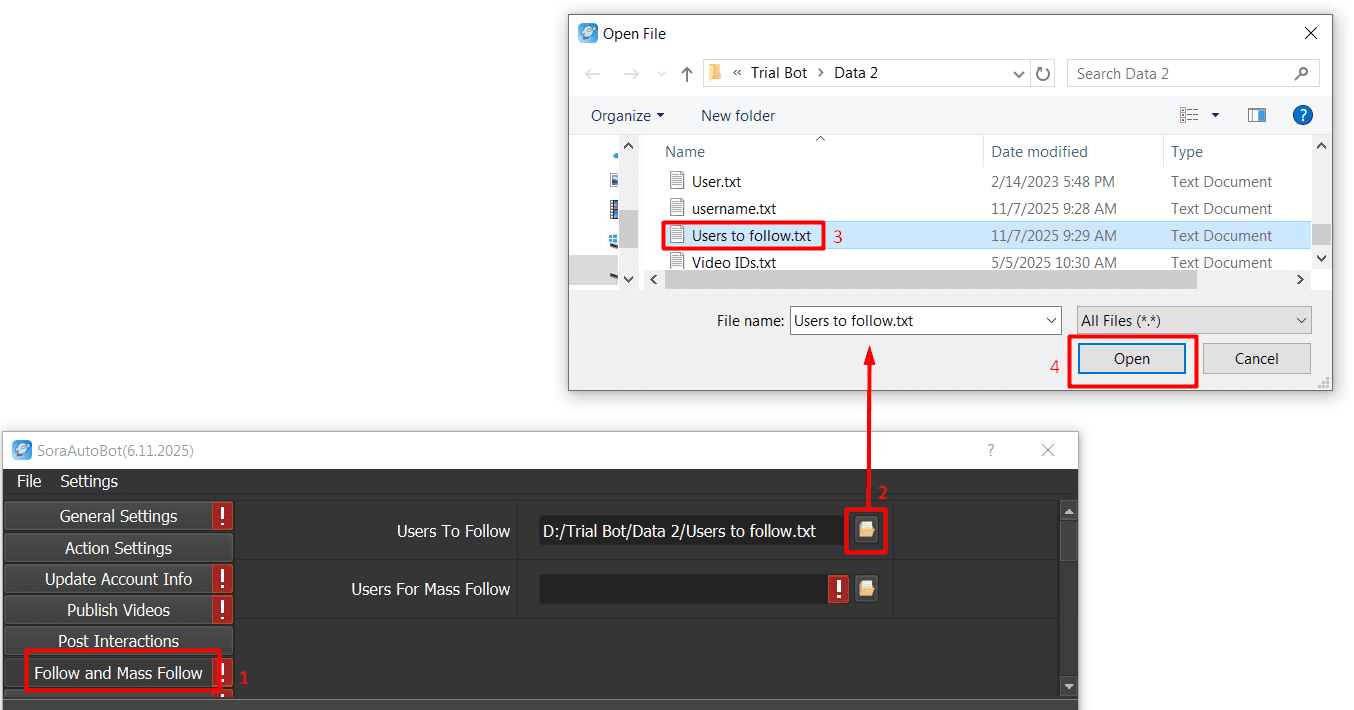Click red error icon beside Users For Mass Follow

point(838,589)
